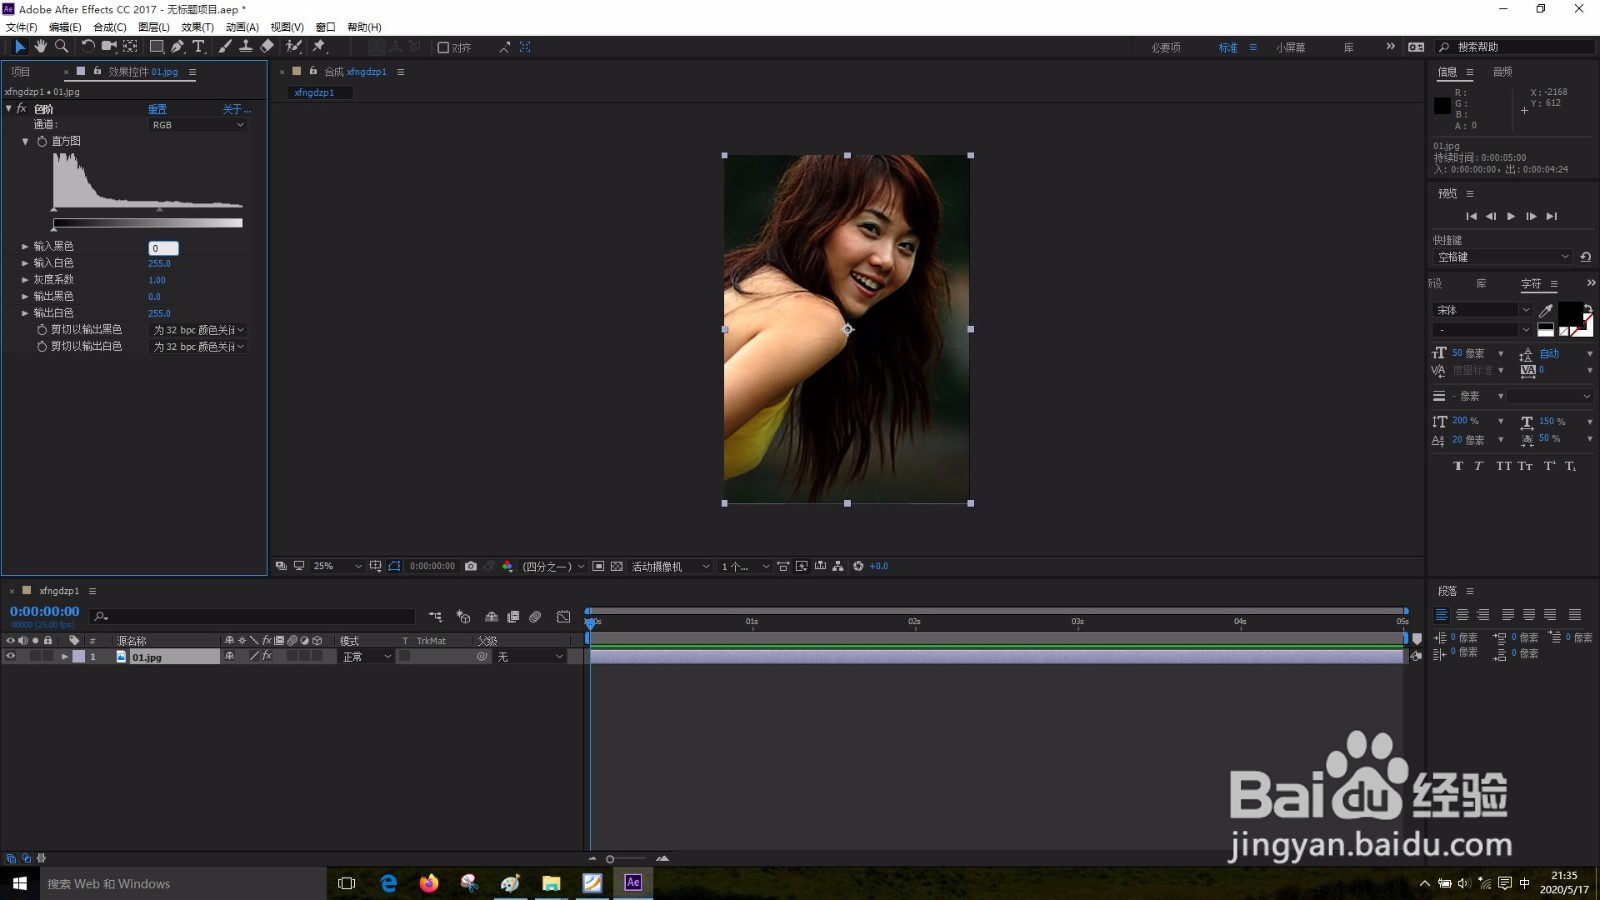Select the Eraser tool
The height and width of the screenshot is (900, 1600).
point(267,47)
